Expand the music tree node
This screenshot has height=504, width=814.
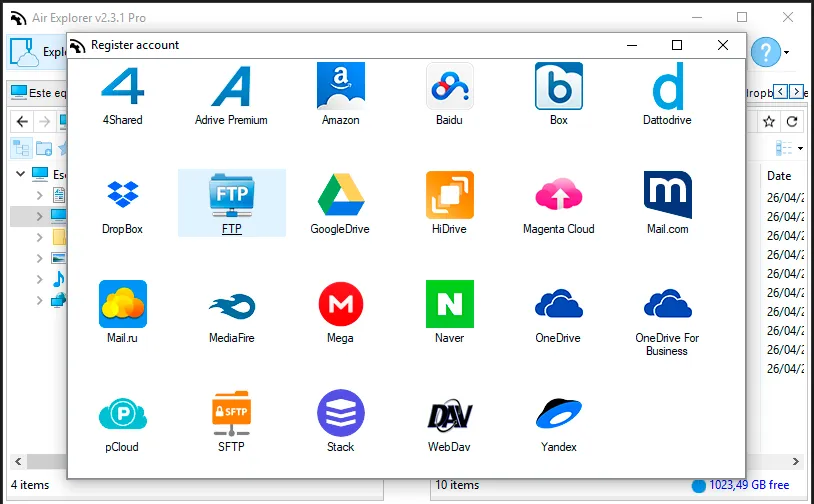[x=39, y=279]
